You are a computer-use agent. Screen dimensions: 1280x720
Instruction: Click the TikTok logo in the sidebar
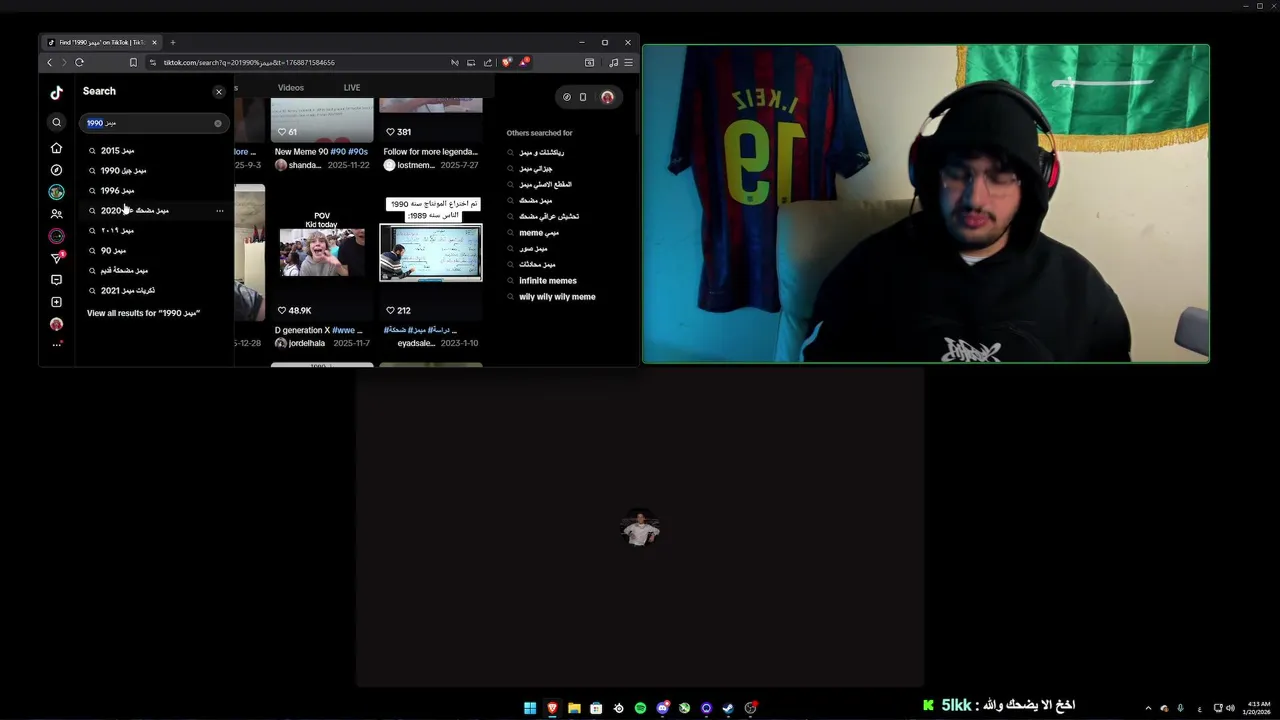[56, 92]
